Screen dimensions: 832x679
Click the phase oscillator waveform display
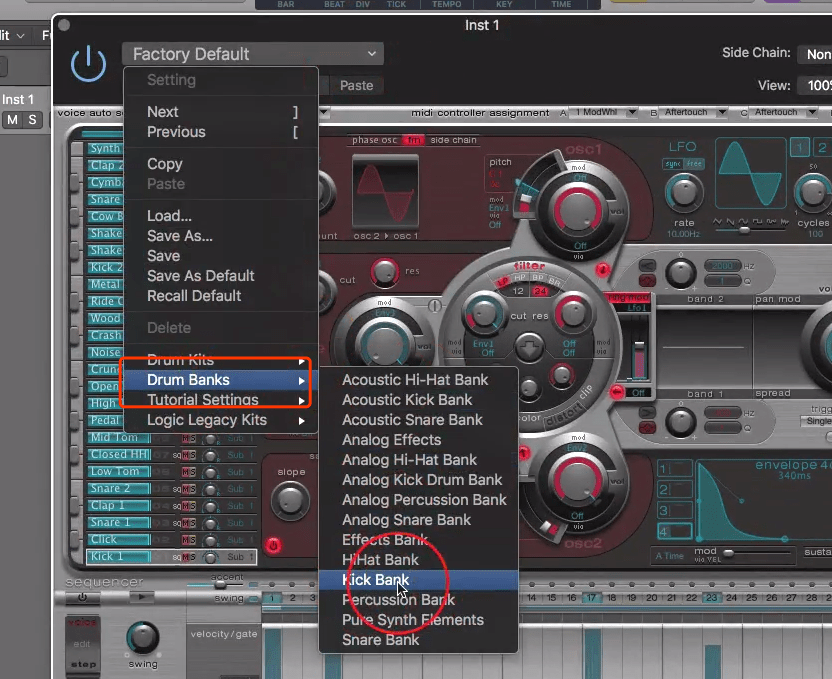(x=385, y=189)
